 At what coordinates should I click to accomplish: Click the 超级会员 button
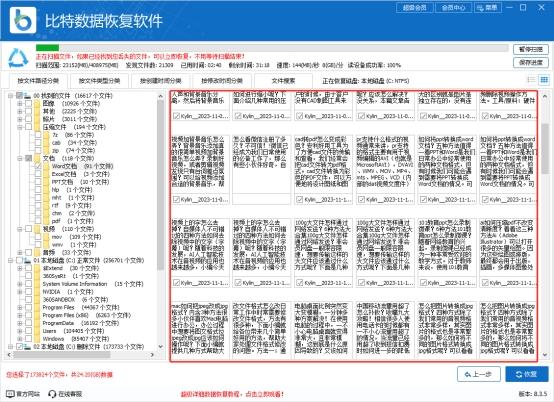[x=415, y=7]
